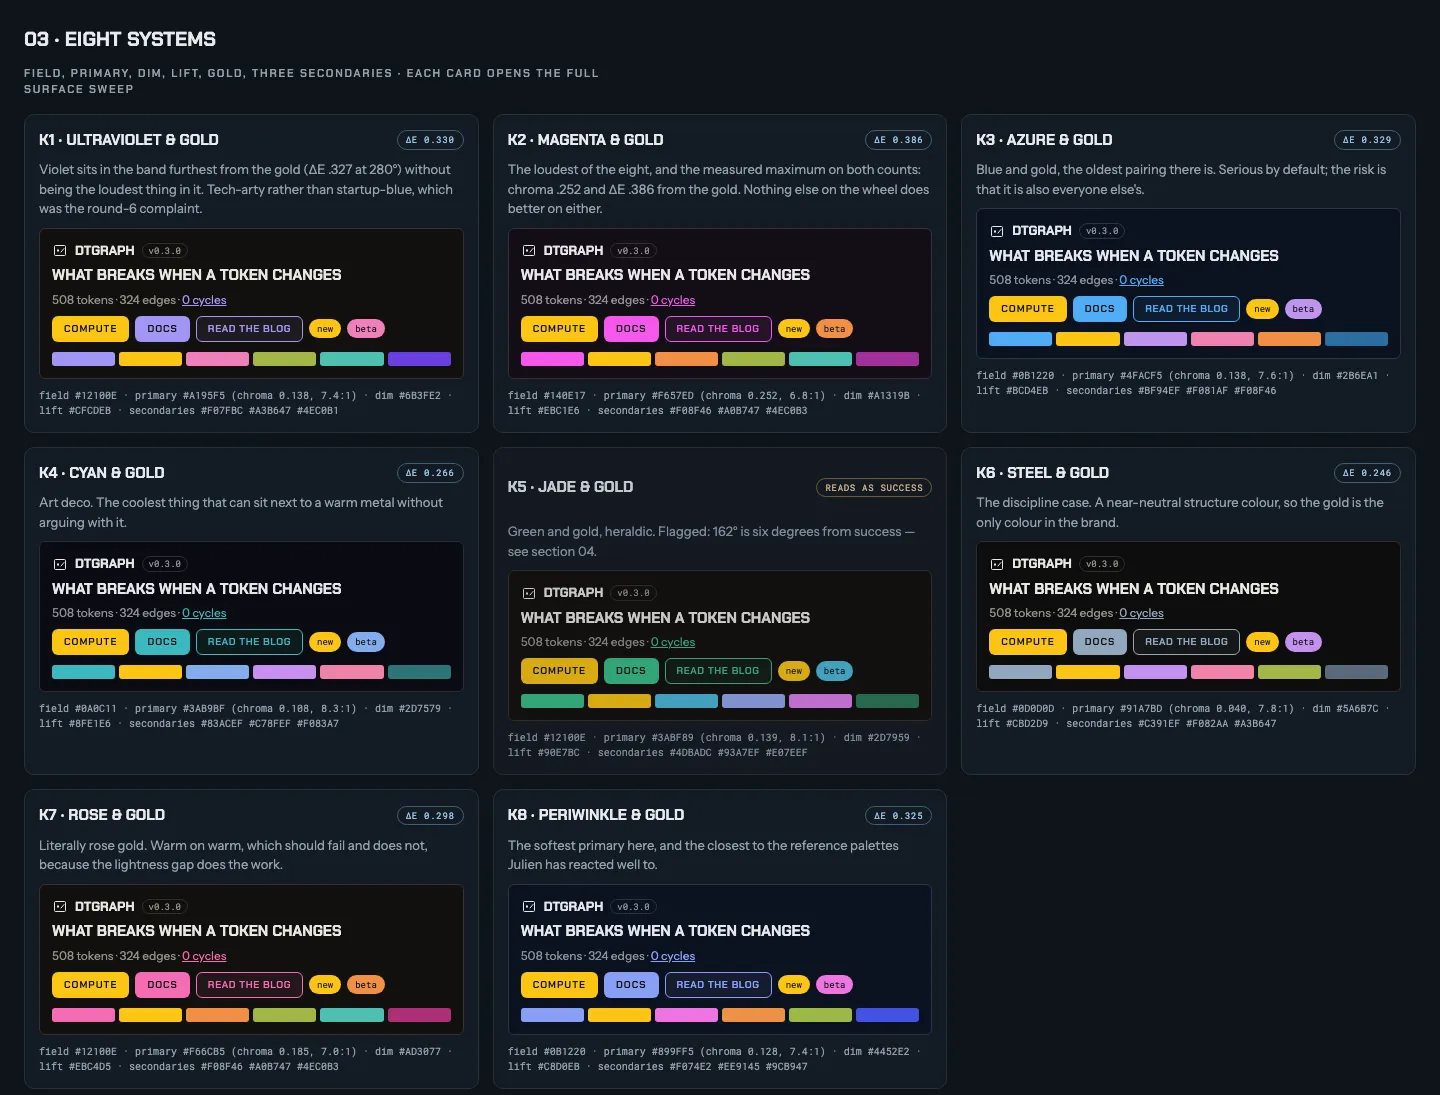
Task: Click the ΔE 0.329 badge on K3 card
Action: coord(1367,140)
